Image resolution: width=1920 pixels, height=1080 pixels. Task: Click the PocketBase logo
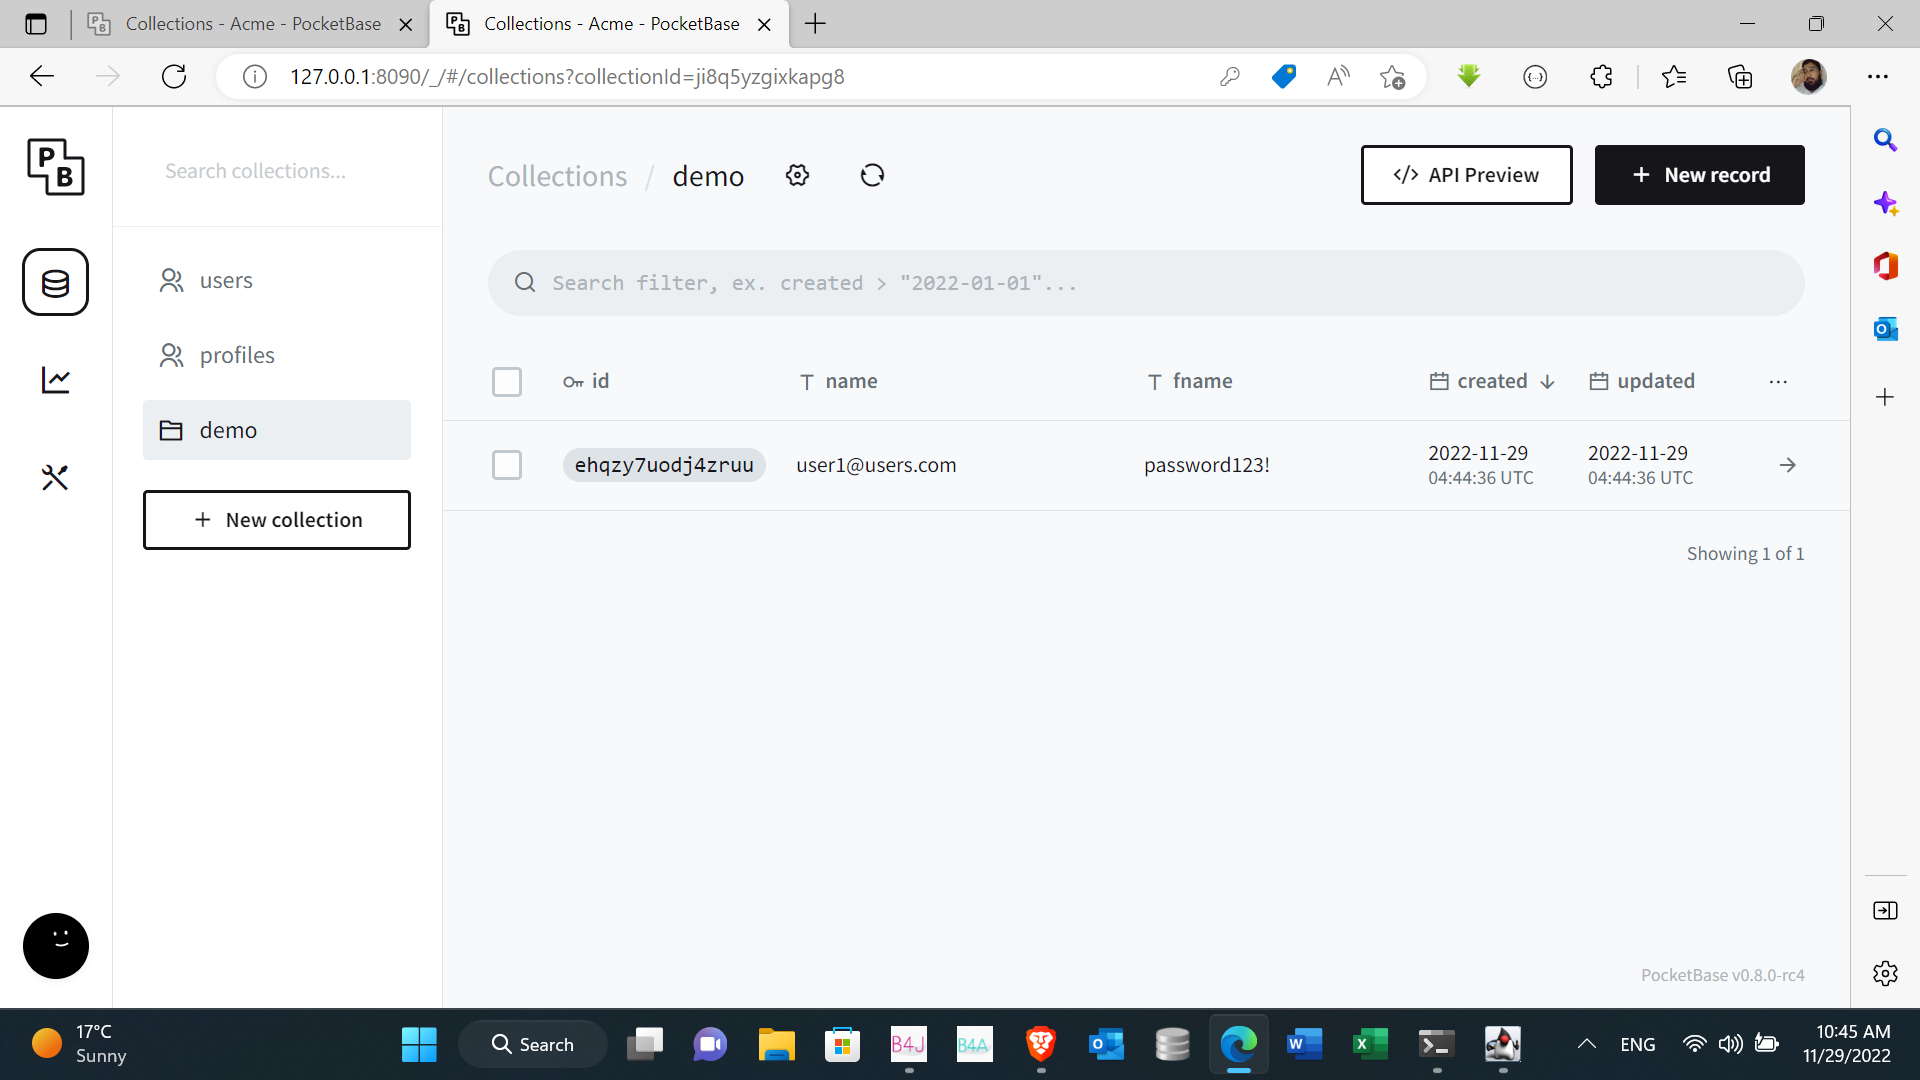[55, 167]
